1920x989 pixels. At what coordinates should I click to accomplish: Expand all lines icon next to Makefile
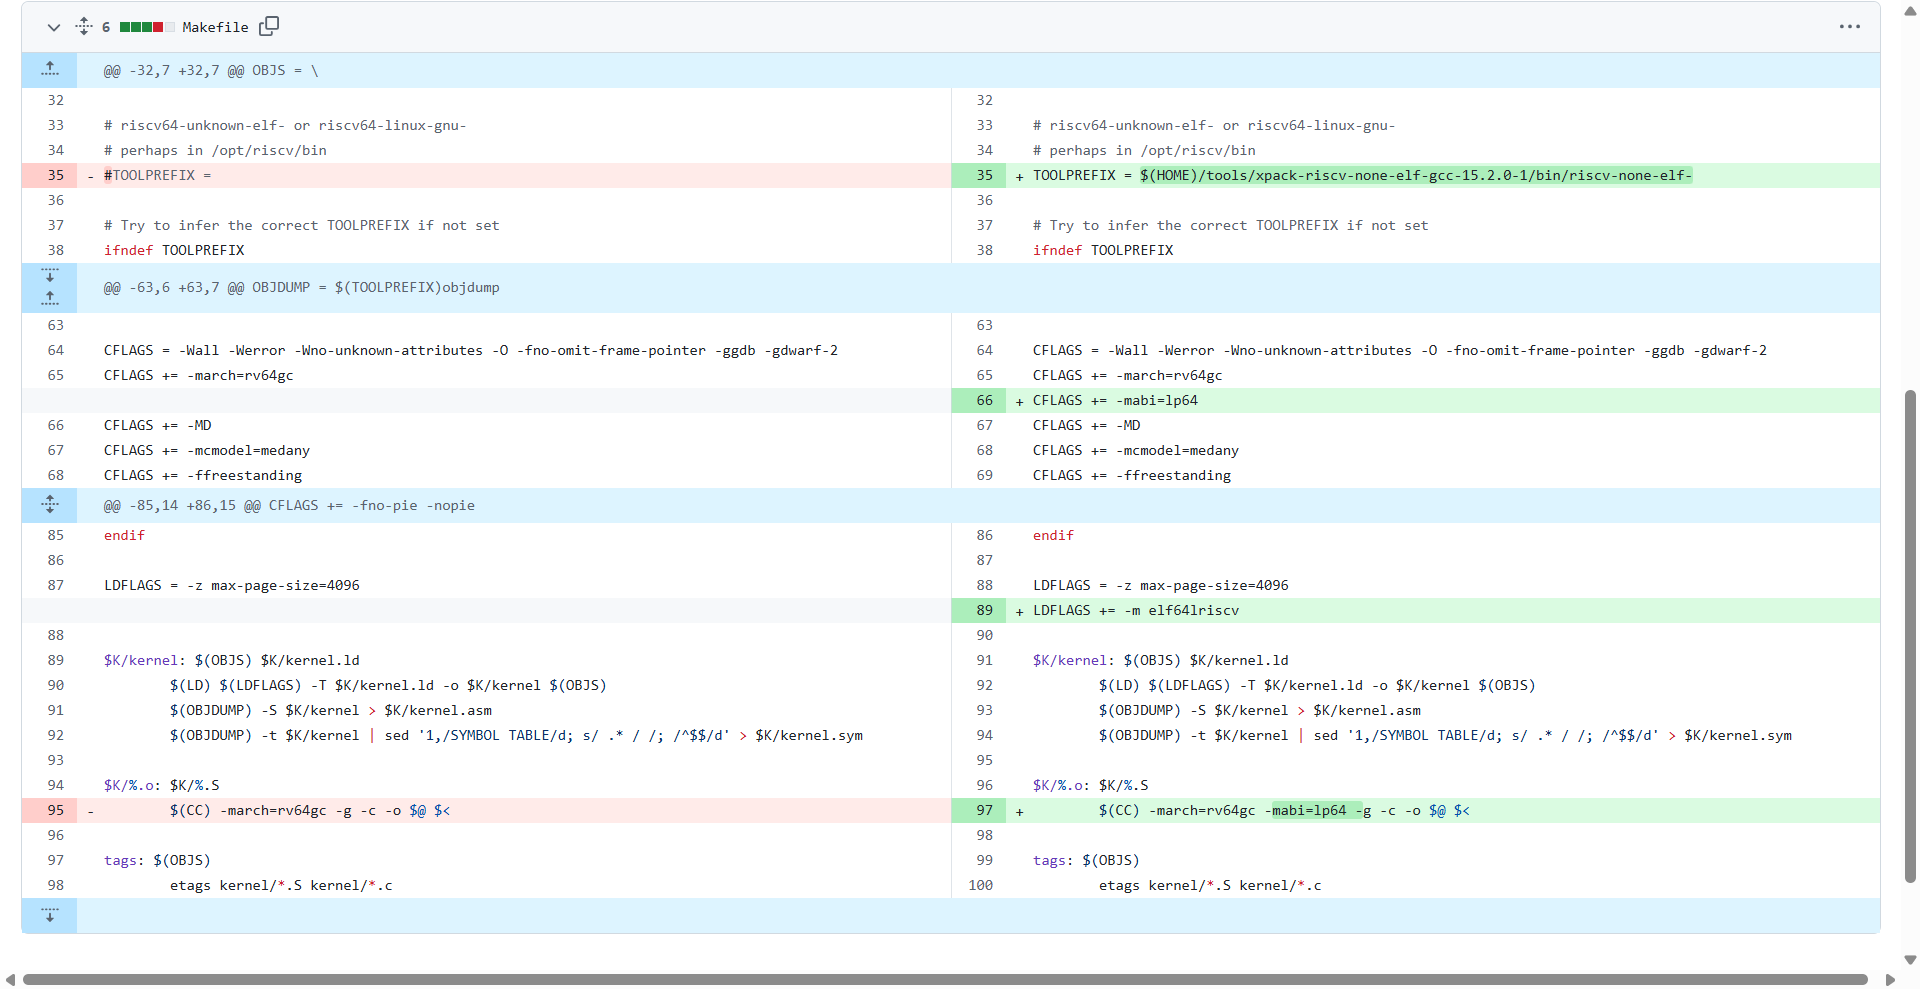point(84,27)
